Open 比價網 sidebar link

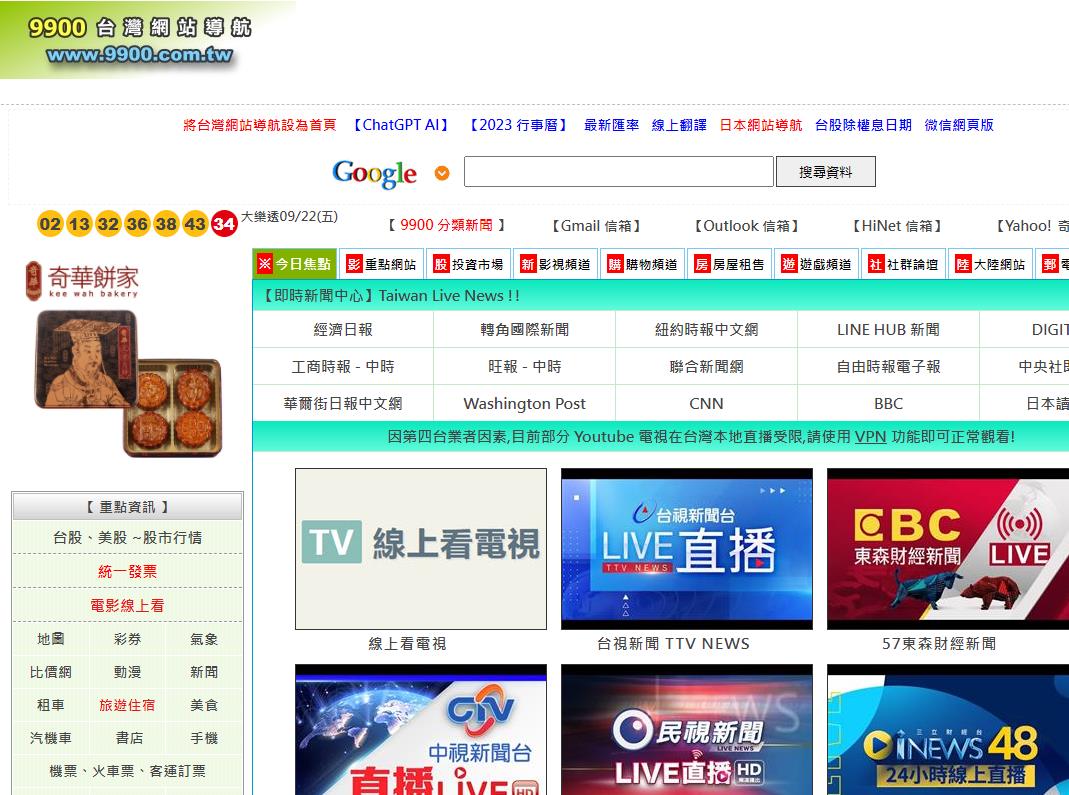click(50, 672)
